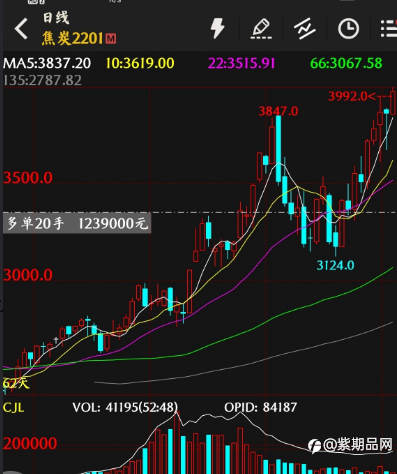This screenshot has height=474, width=397.
Task: Tap the OPID: 84187 open interest readout
Action: click(260, 407)
